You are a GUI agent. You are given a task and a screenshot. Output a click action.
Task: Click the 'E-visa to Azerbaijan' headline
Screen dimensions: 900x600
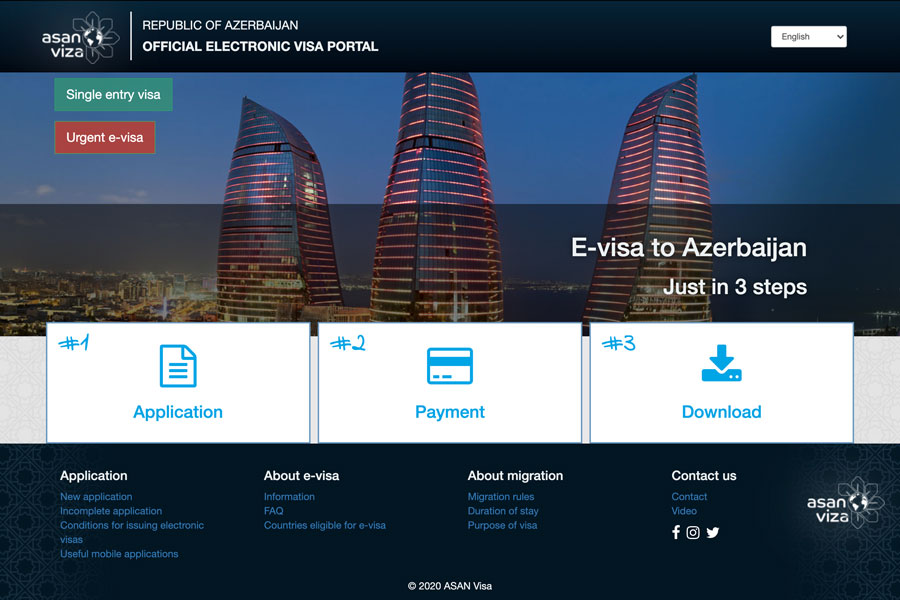tap(689, 248)
